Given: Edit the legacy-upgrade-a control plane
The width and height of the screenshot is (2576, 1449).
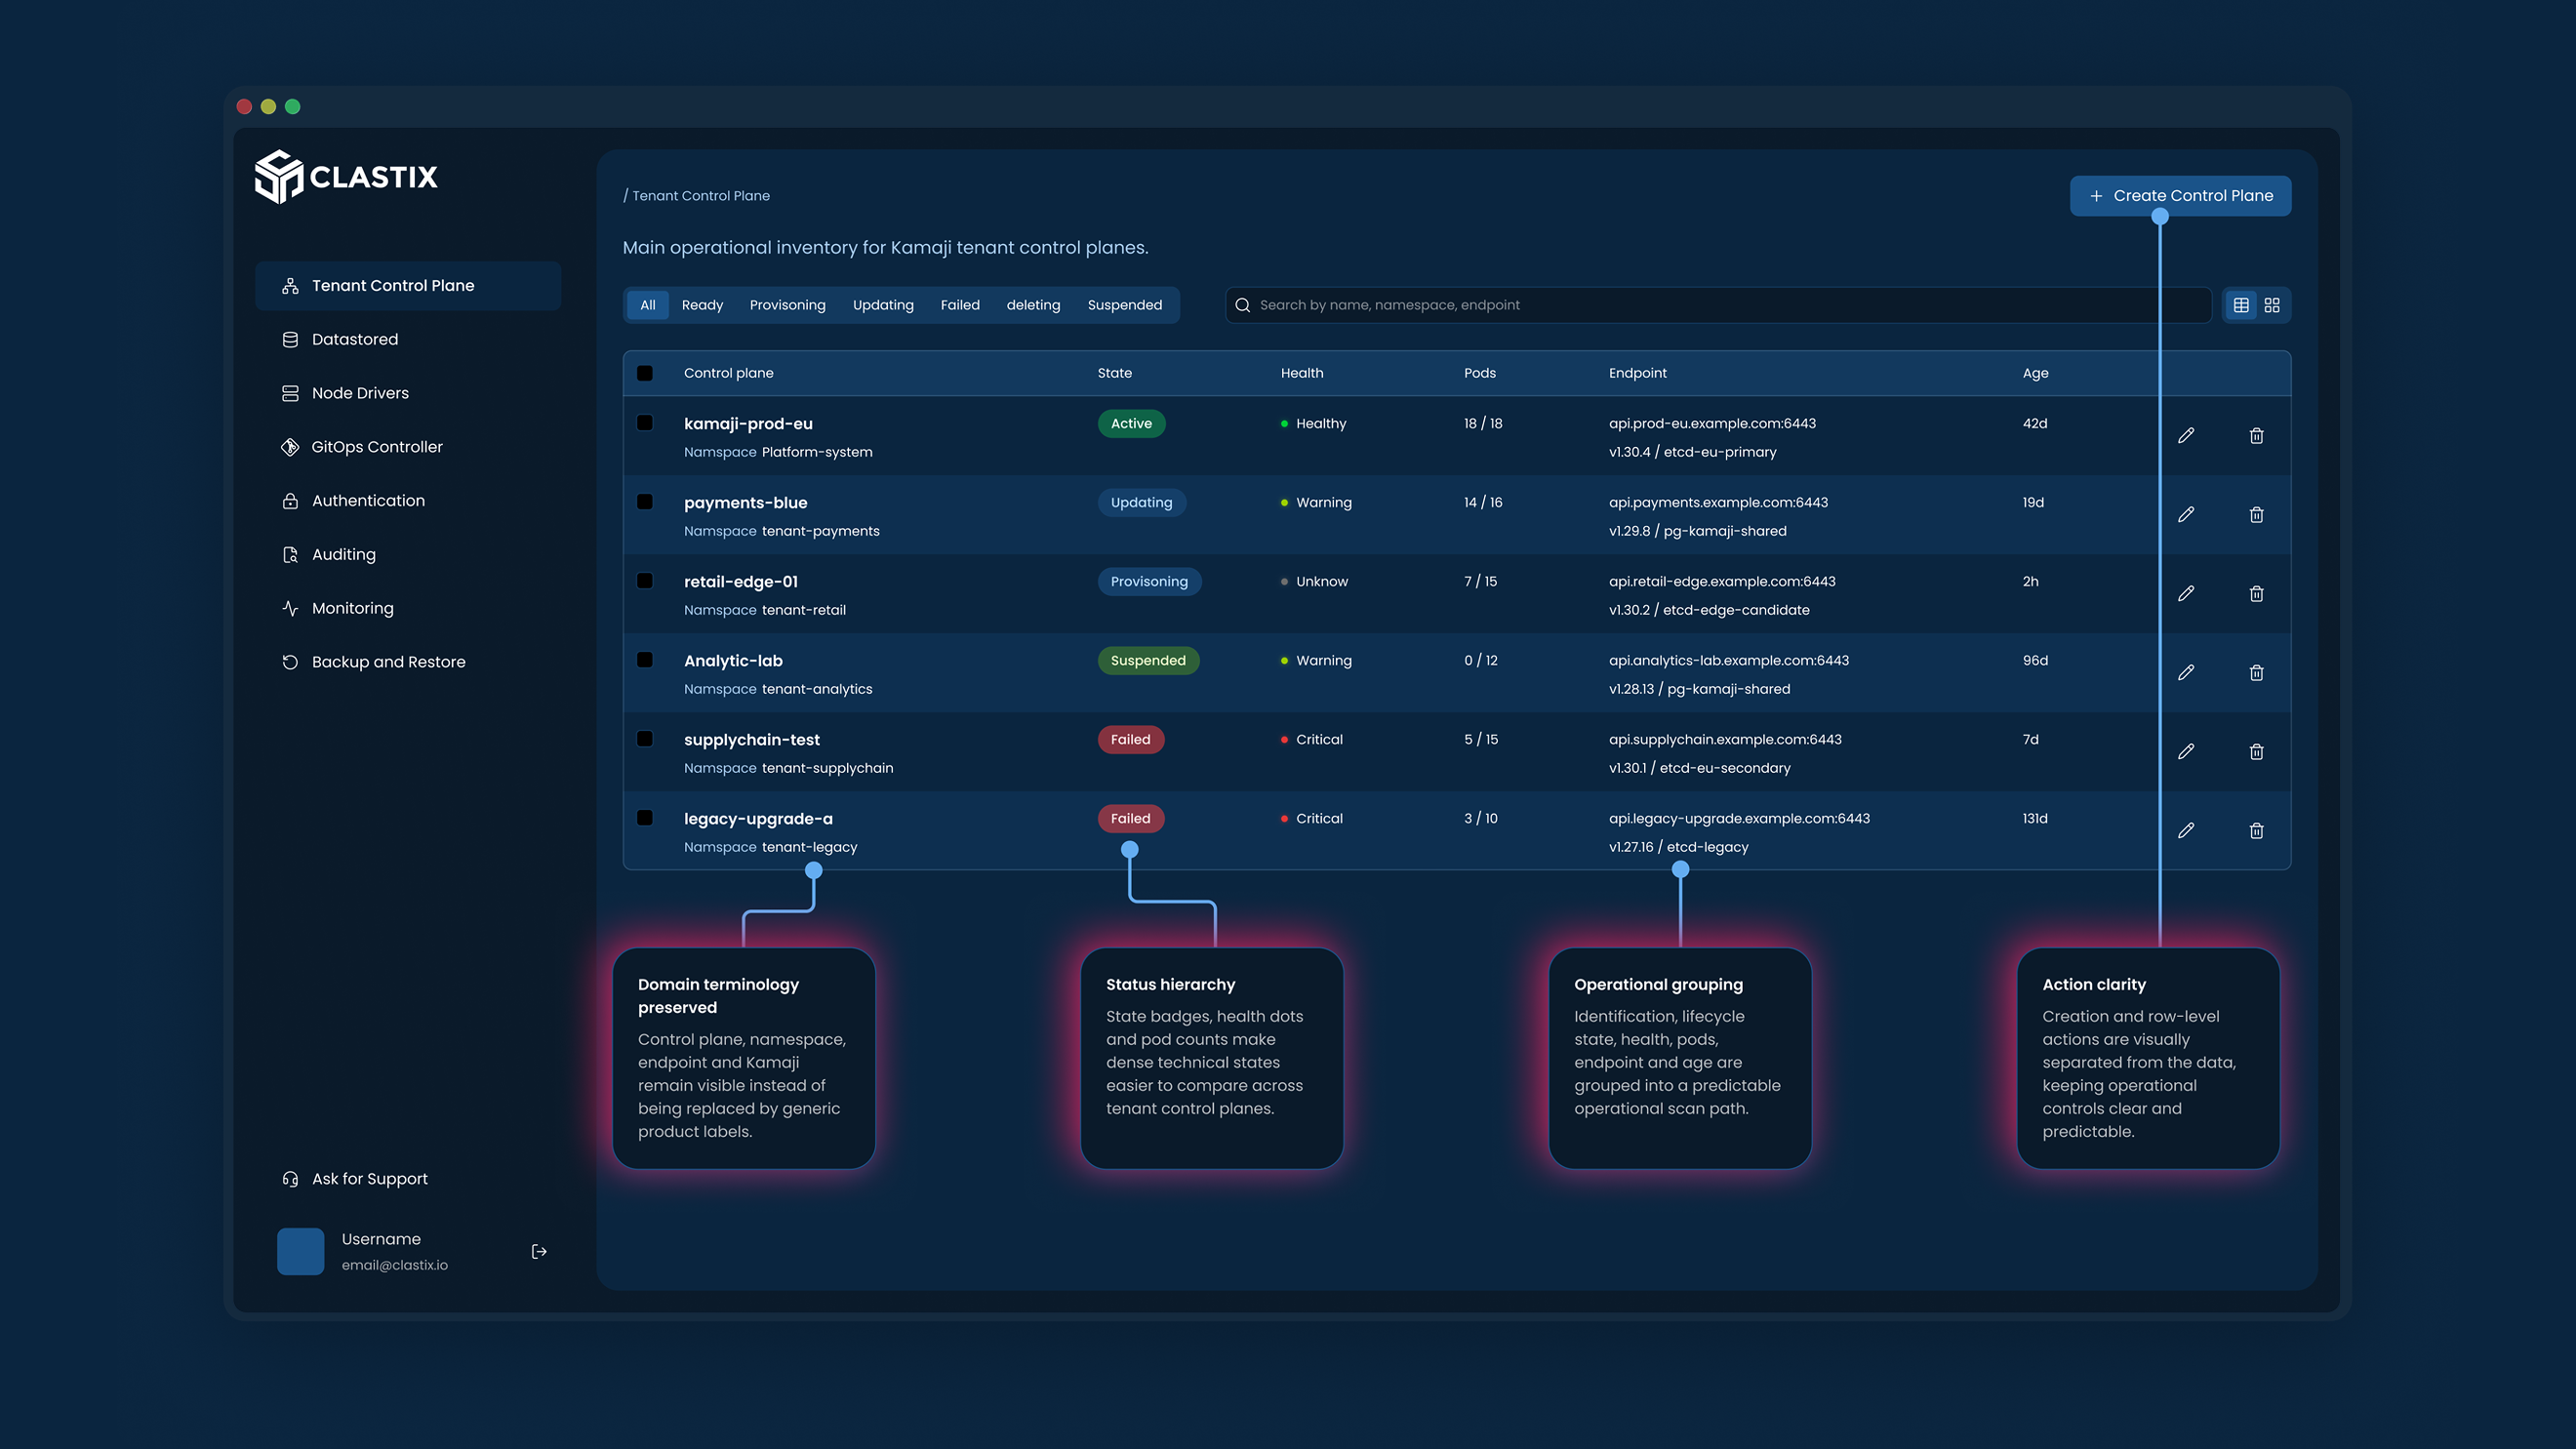Looking at the screenshot, I should 2186,830.
